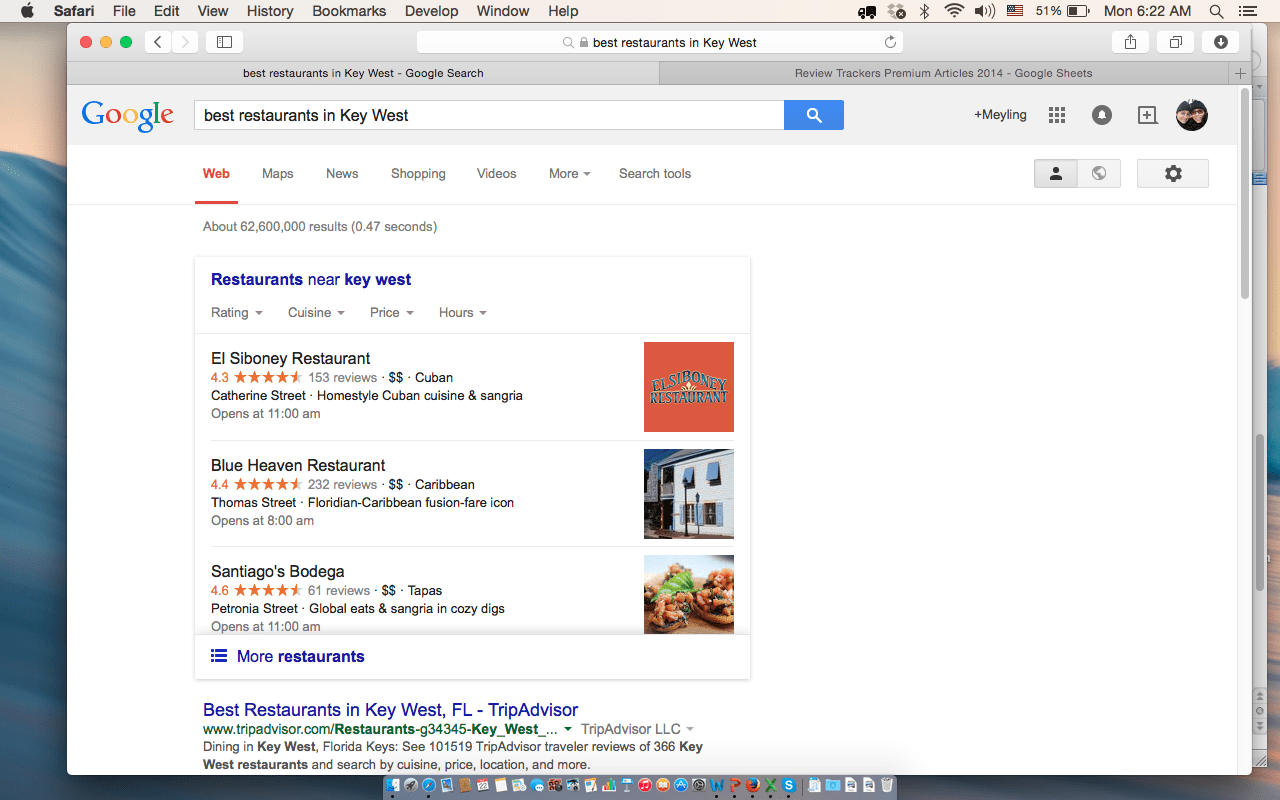Add a new Safari tab
Screen dimensions: 1280x800
point(1240,73)
